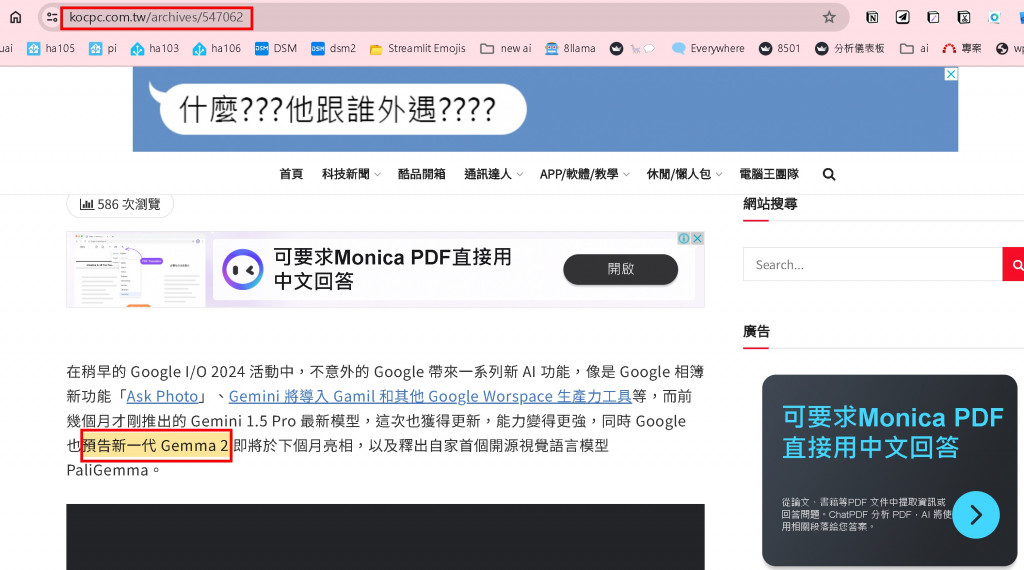
Task: Click the browser home icon
Action: 15,17
